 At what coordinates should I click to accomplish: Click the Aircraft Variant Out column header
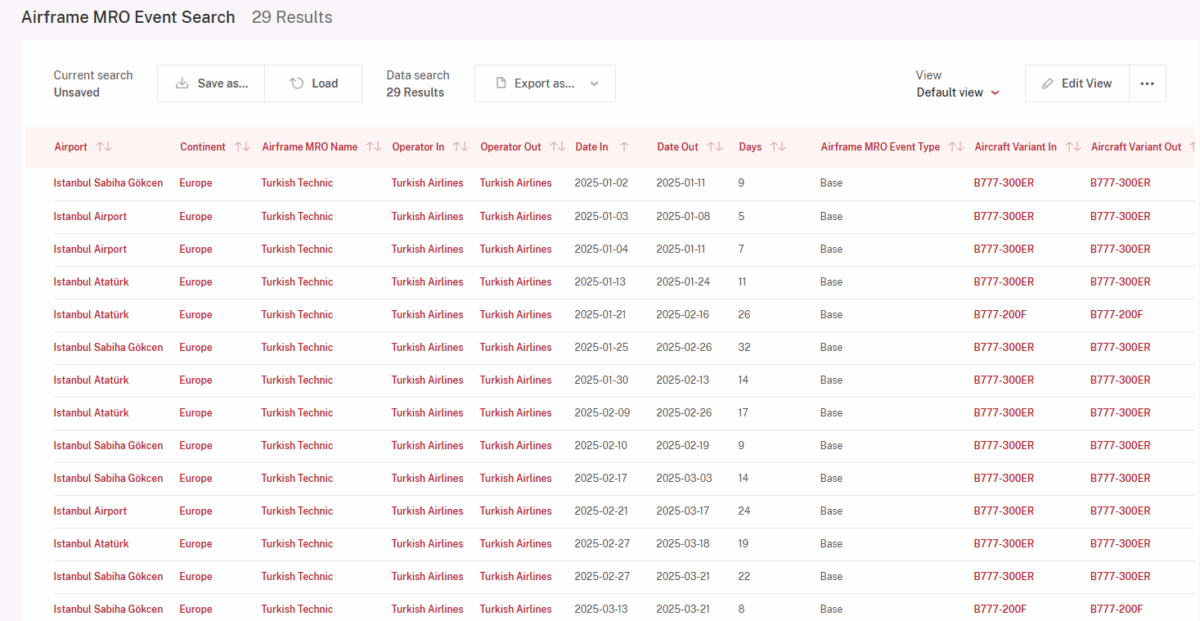tap(1135, 147)
